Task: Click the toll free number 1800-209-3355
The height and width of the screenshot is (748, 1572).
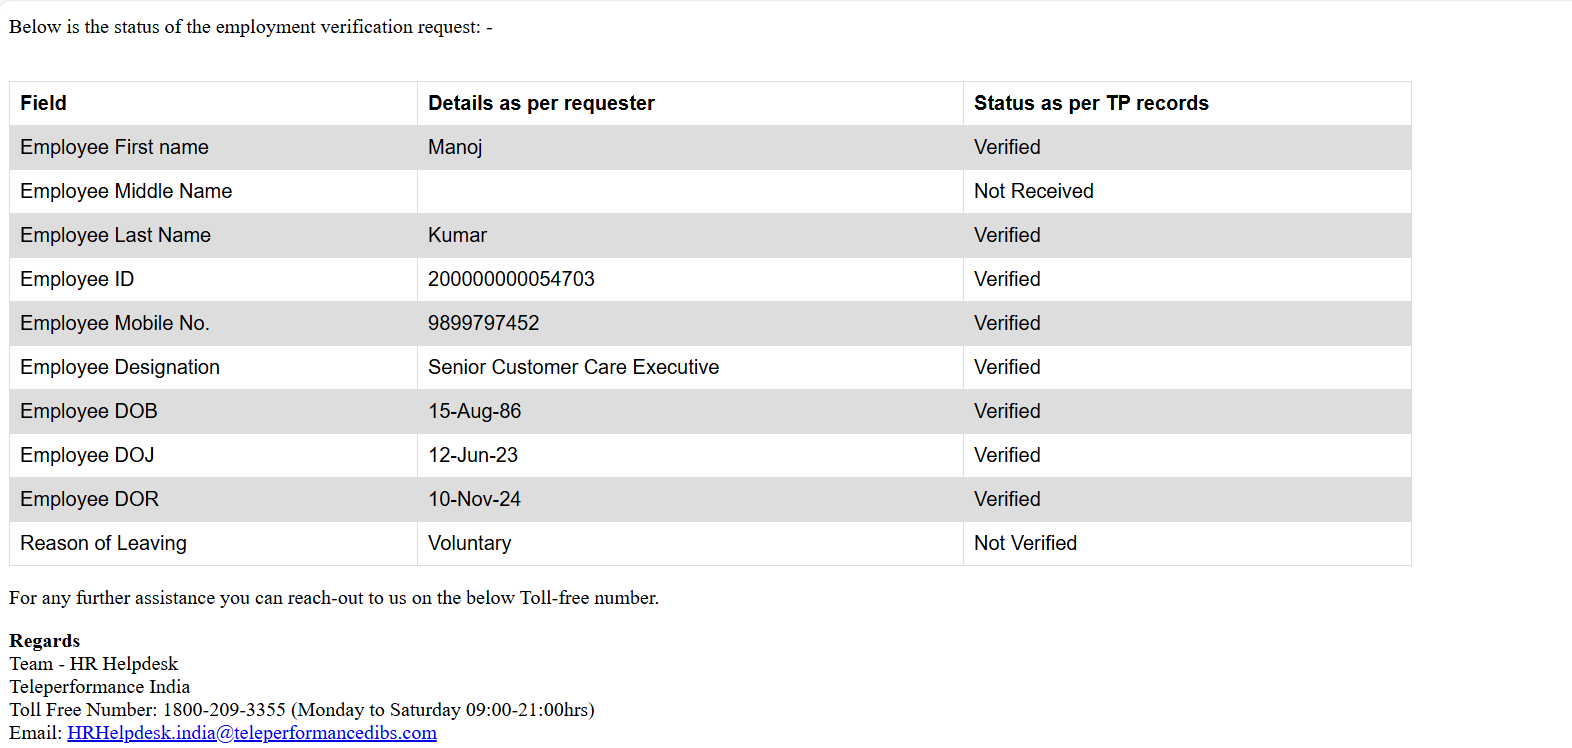Action: point(224,710)
